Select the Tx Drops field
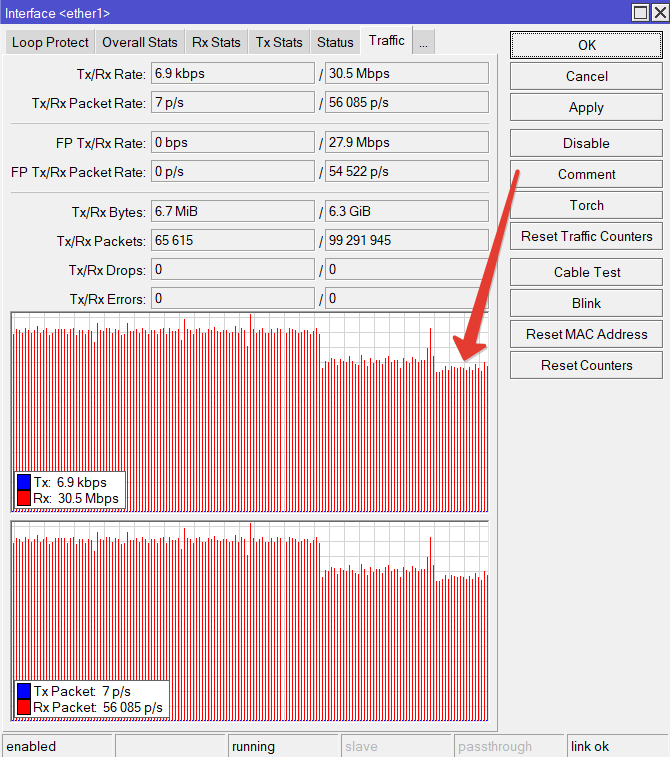This screenshot has height=757, width=670. [233, 269]
